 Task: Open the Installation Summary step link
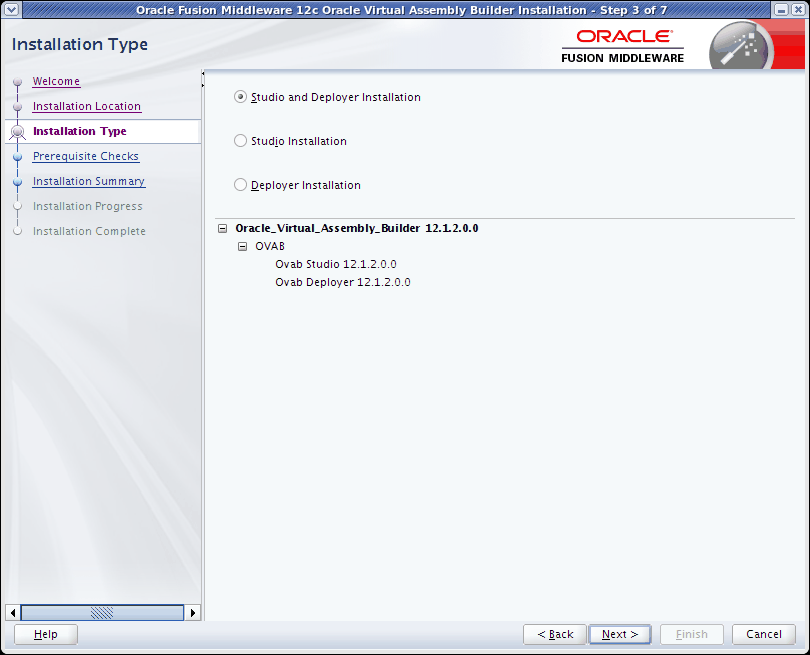[89, 181]
